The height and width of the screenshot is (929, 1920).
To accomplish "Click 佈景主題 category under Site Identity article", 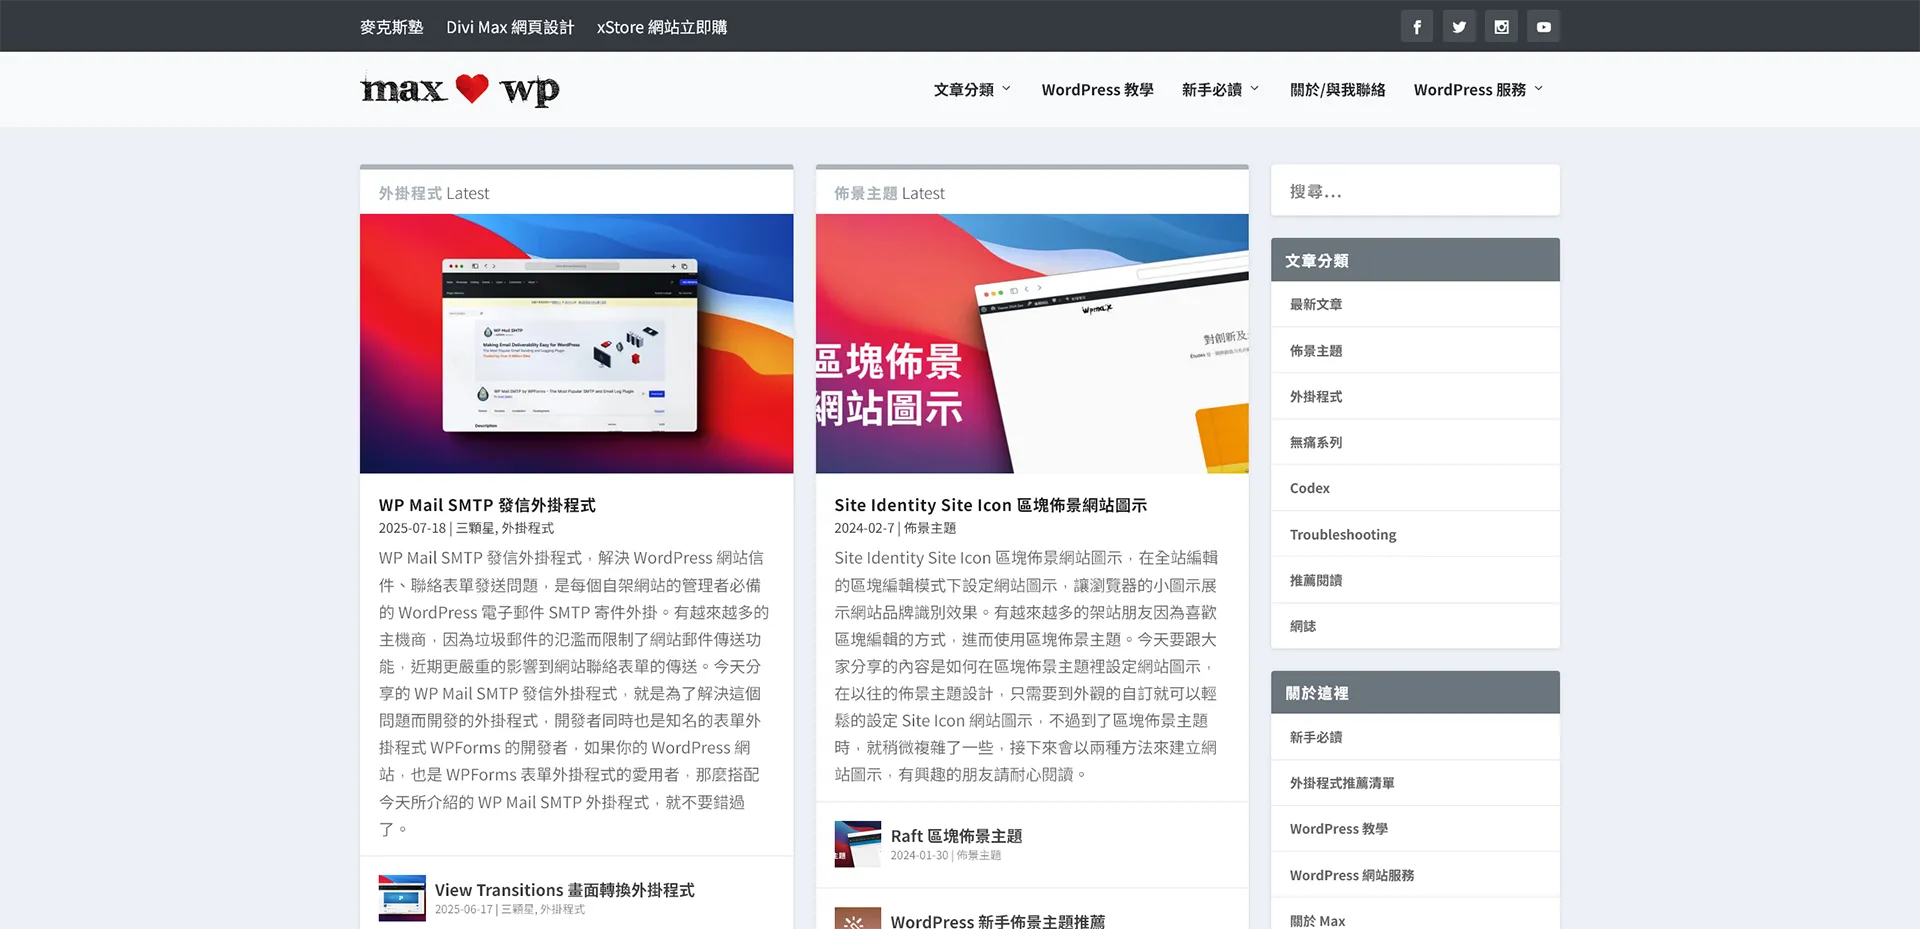I will [x=930, y=528].
